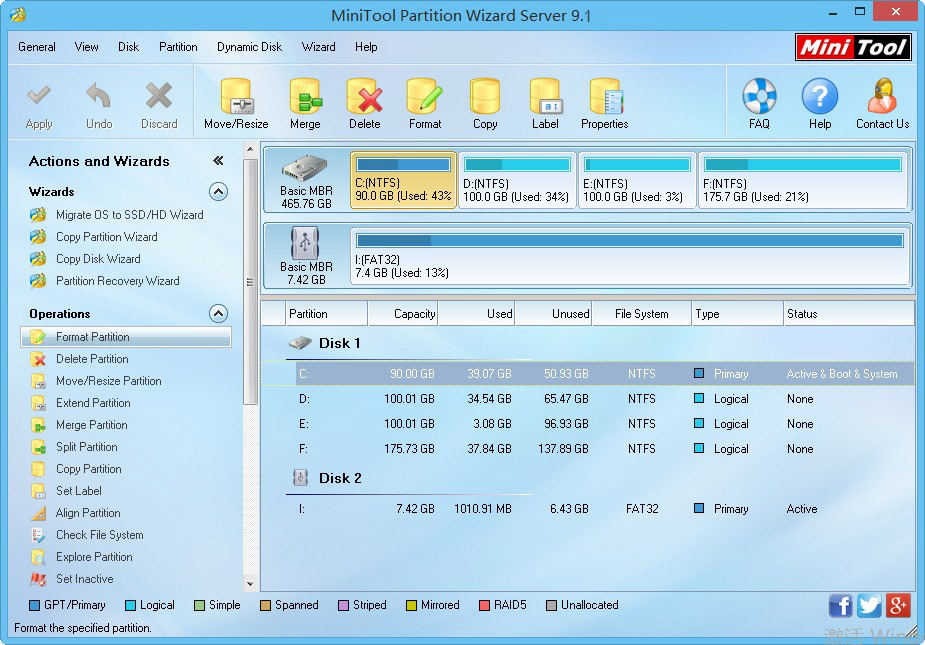The height and width of the screenshot is (645, 925).
Task: Select the D:(NTFS) partition block in disk map
Action: 516,180
